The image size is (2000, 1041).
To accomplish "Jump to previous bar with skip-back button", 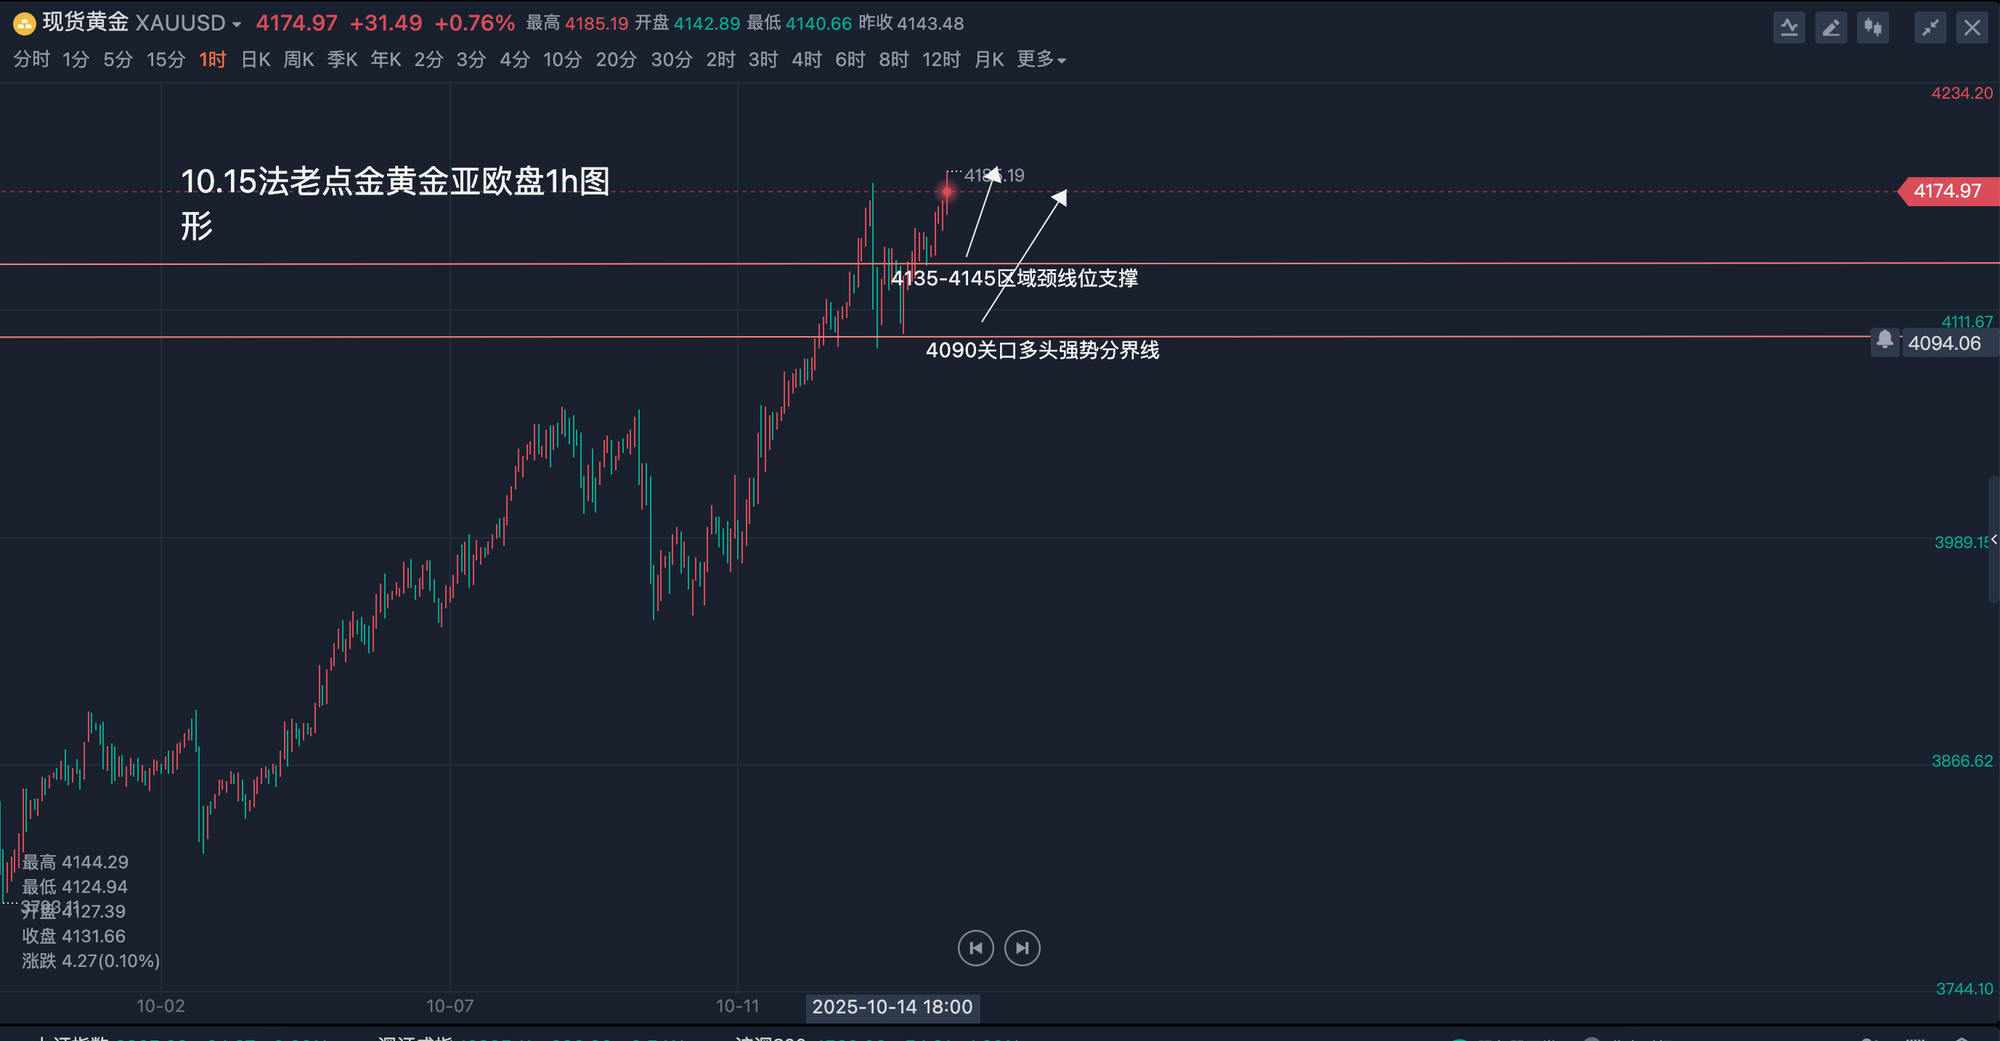I will (975, 948).
